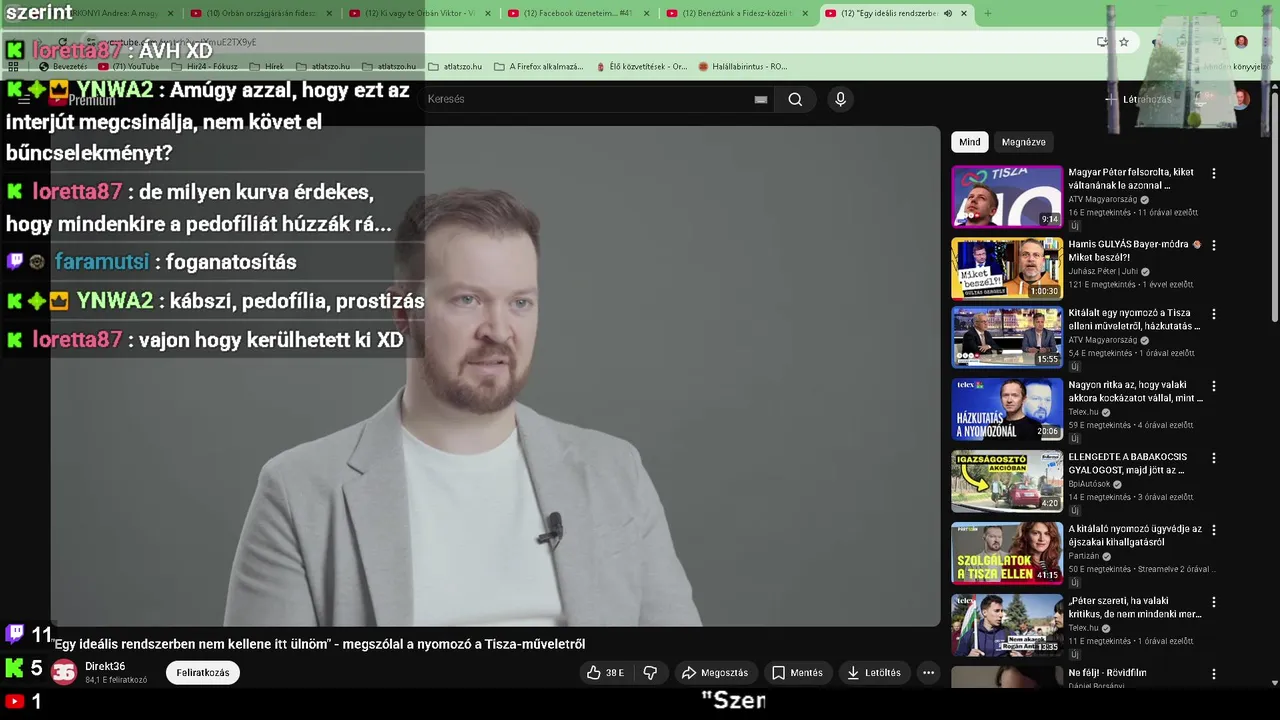
Task: Open the title 'Péter szereti, ha valaki kritikus'
Action: 1135,608
